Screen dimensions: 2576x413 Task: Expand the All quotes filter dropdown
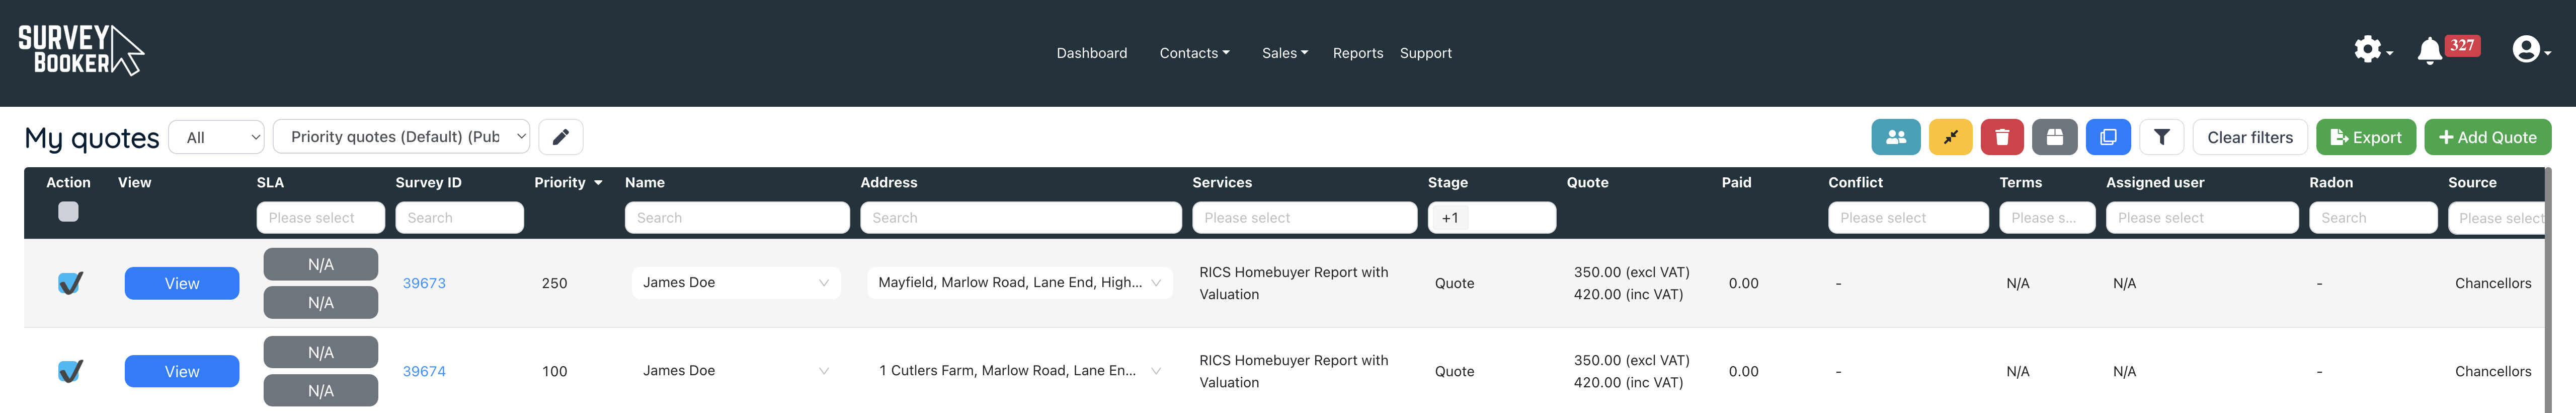coord(216,137)
